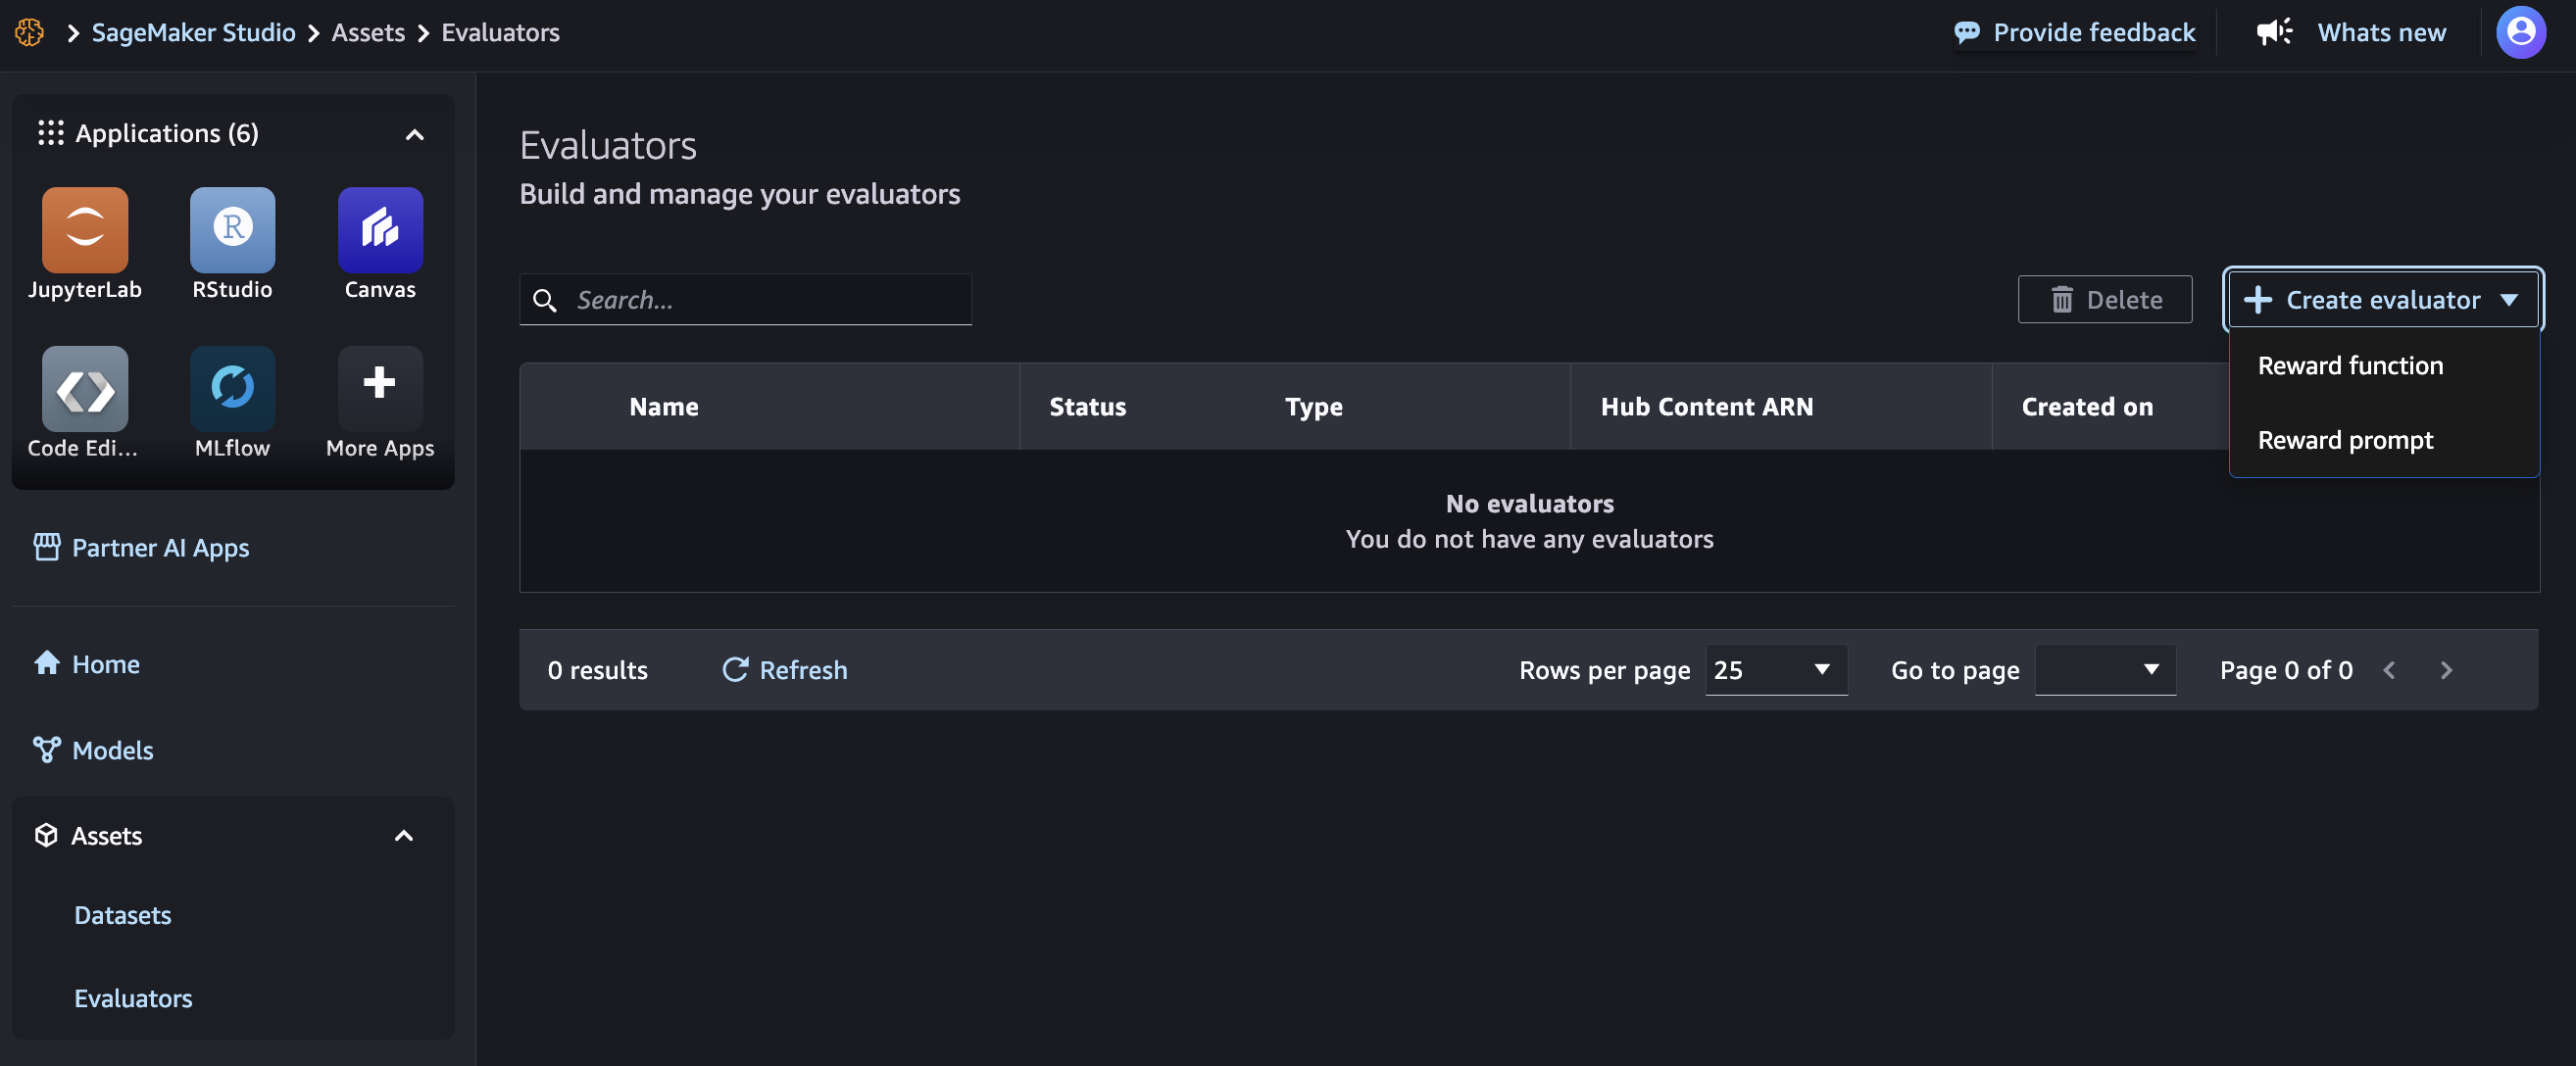This screenshot has width=2576, height=1066.
Task: Click the user profile avatar icon
Action: pyautogui.click(x=2520, y=33)
